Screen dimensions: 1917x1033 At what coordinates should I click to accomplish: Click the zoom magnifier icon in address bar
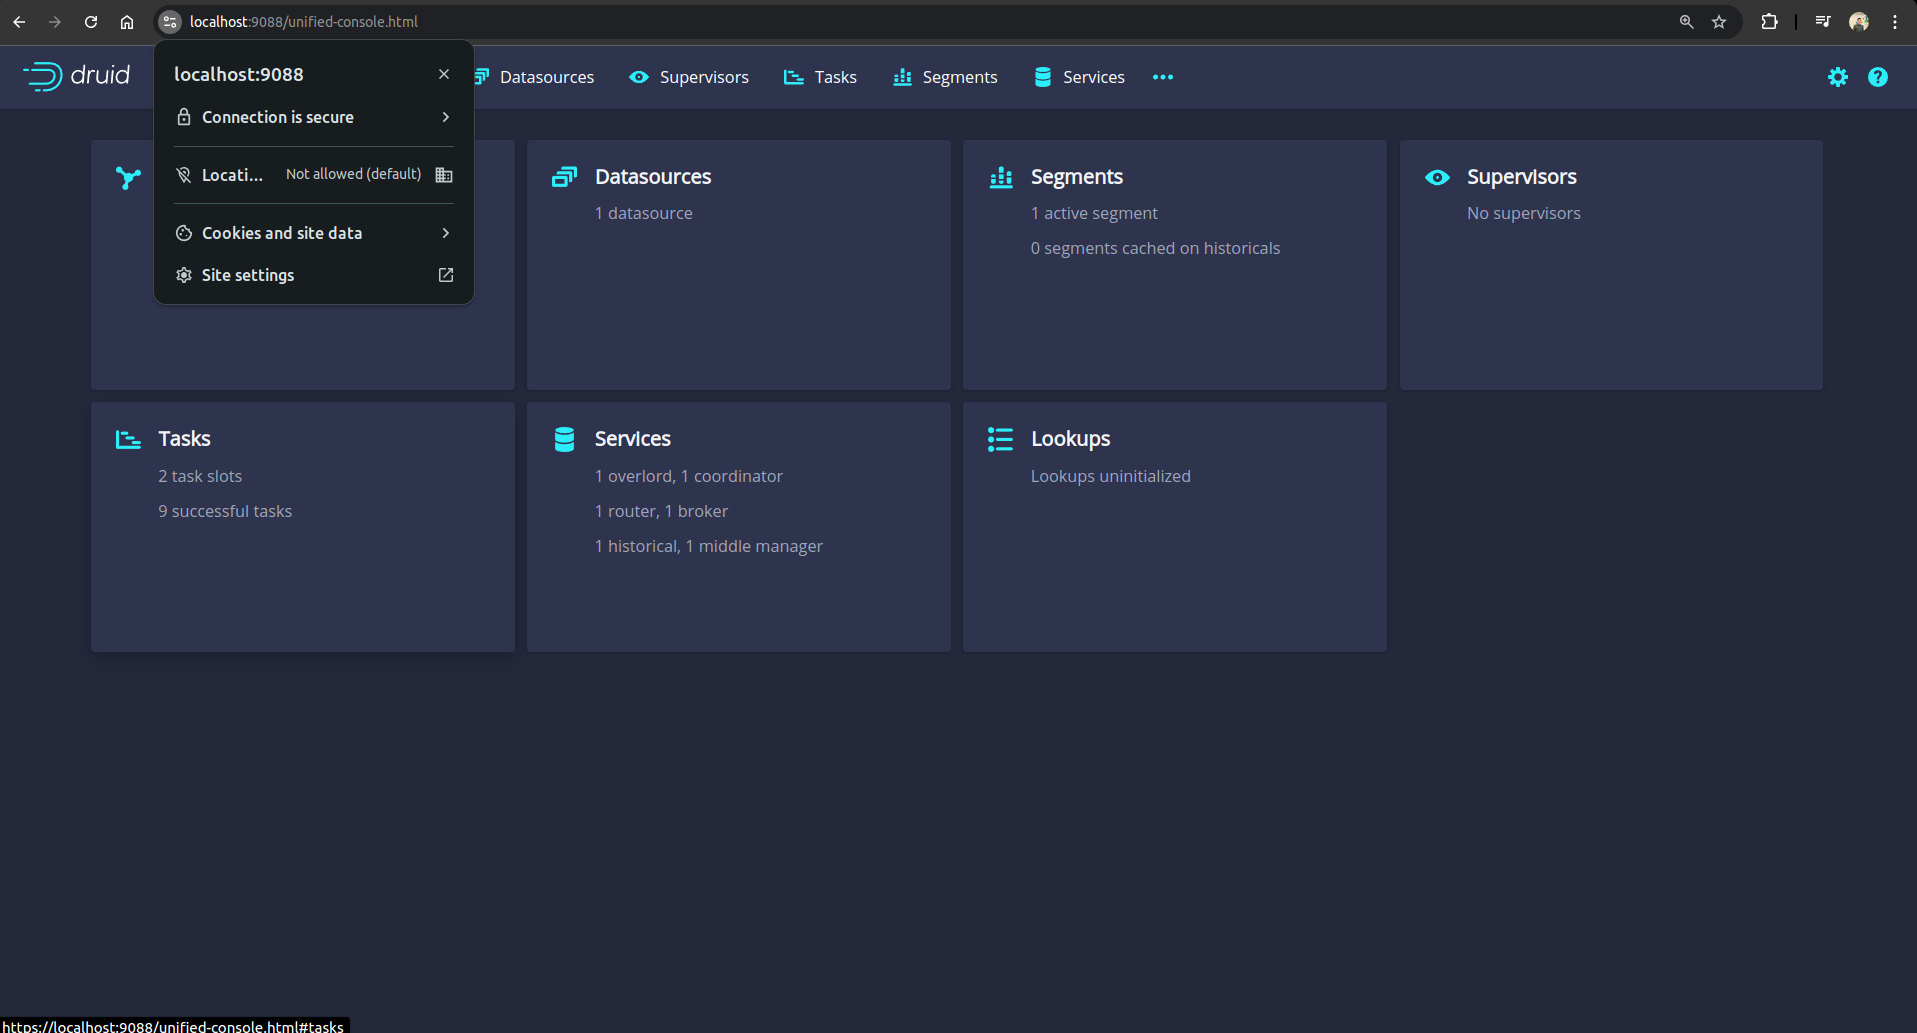click(x=1686, y=22)
